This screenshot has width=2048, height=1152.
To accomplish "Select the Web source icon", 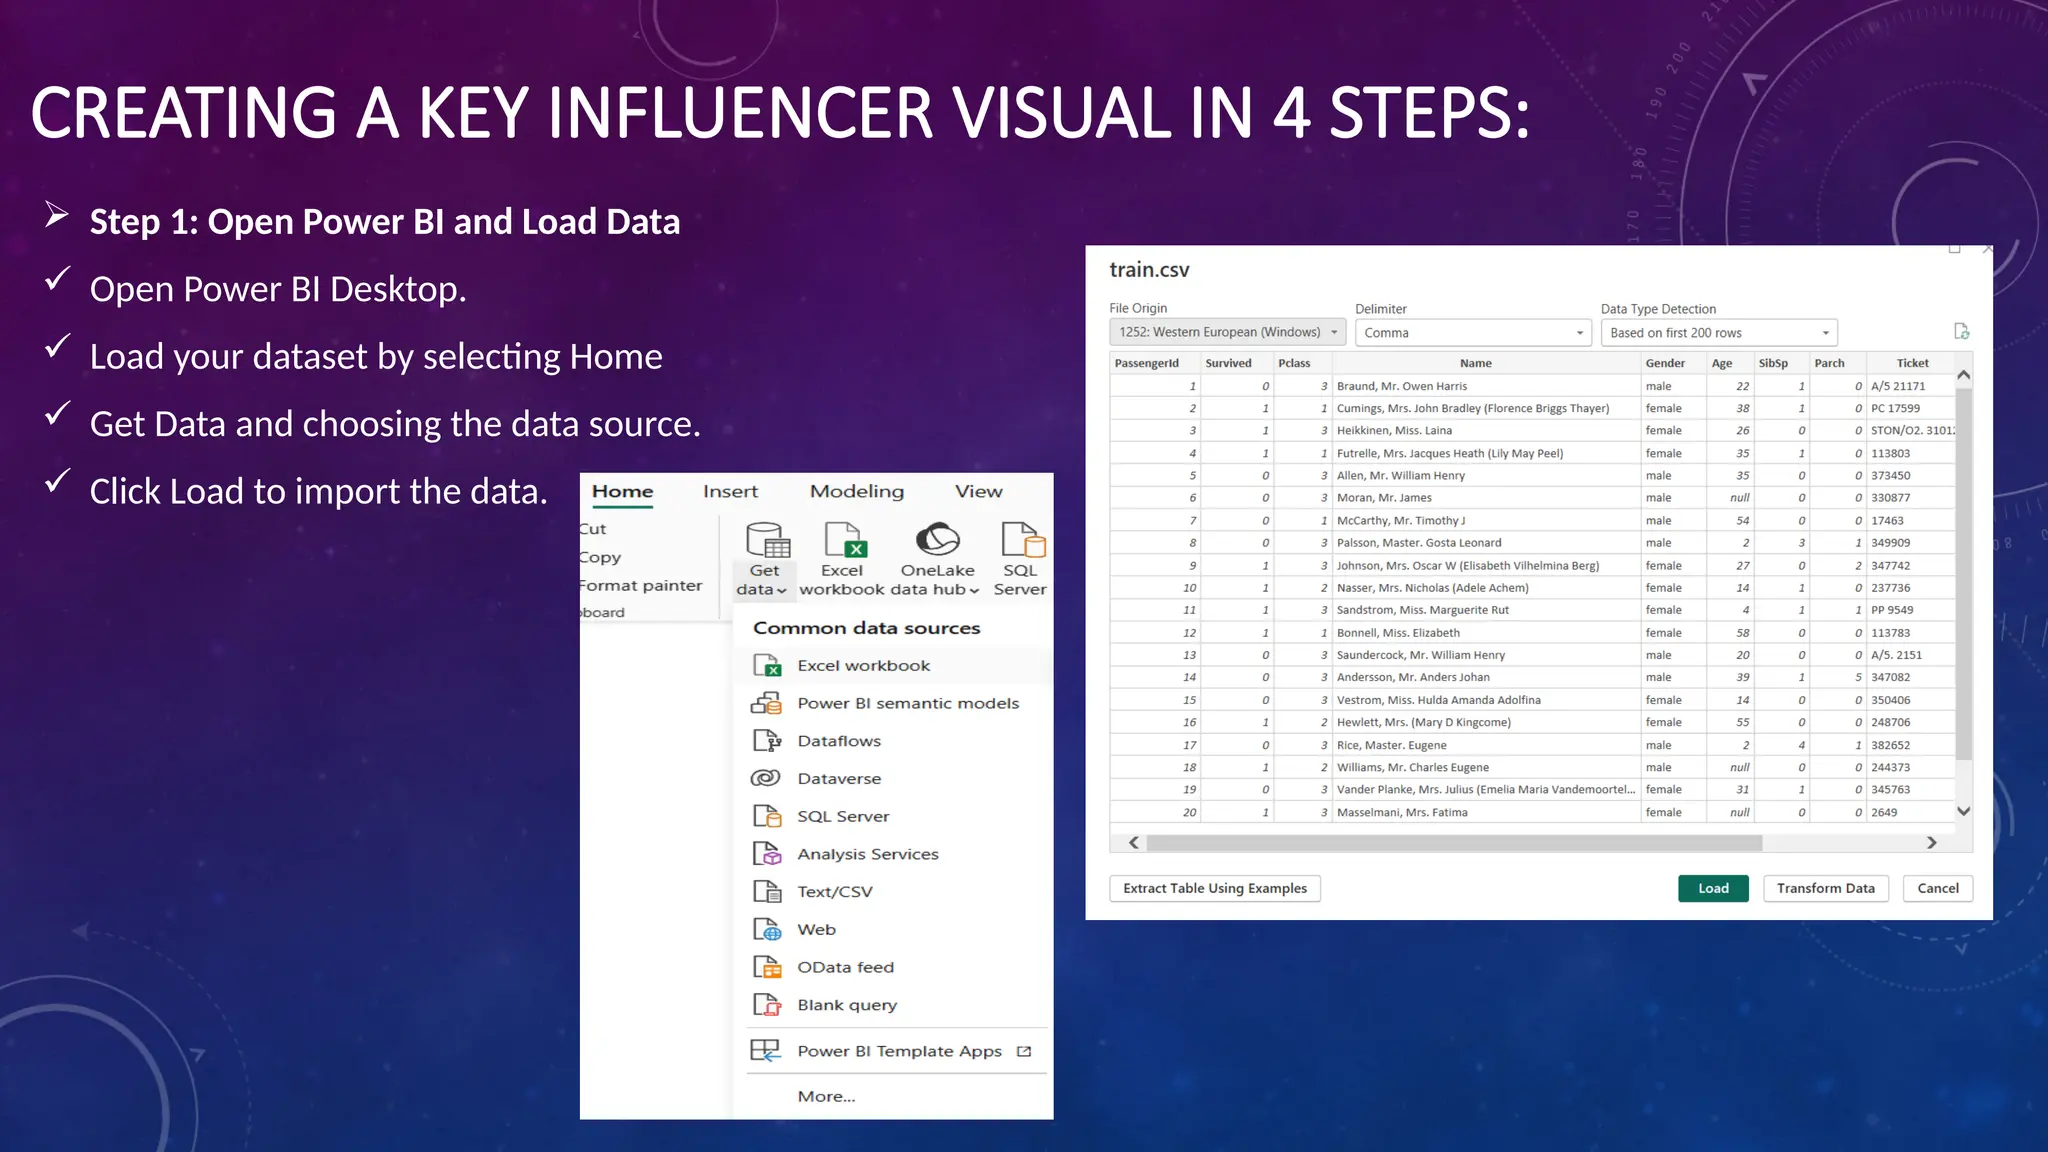I will coord(767,930).
